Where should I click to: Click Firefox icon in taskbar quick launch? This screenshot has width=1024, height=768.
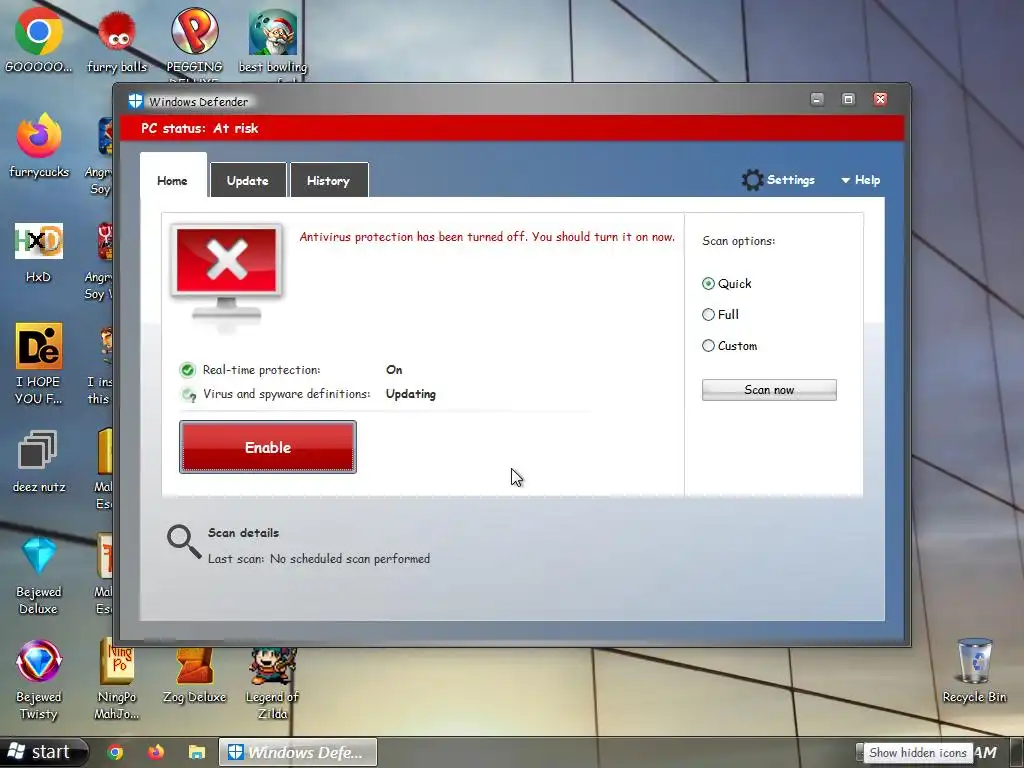pyautogui.click(x=156, y=752)
